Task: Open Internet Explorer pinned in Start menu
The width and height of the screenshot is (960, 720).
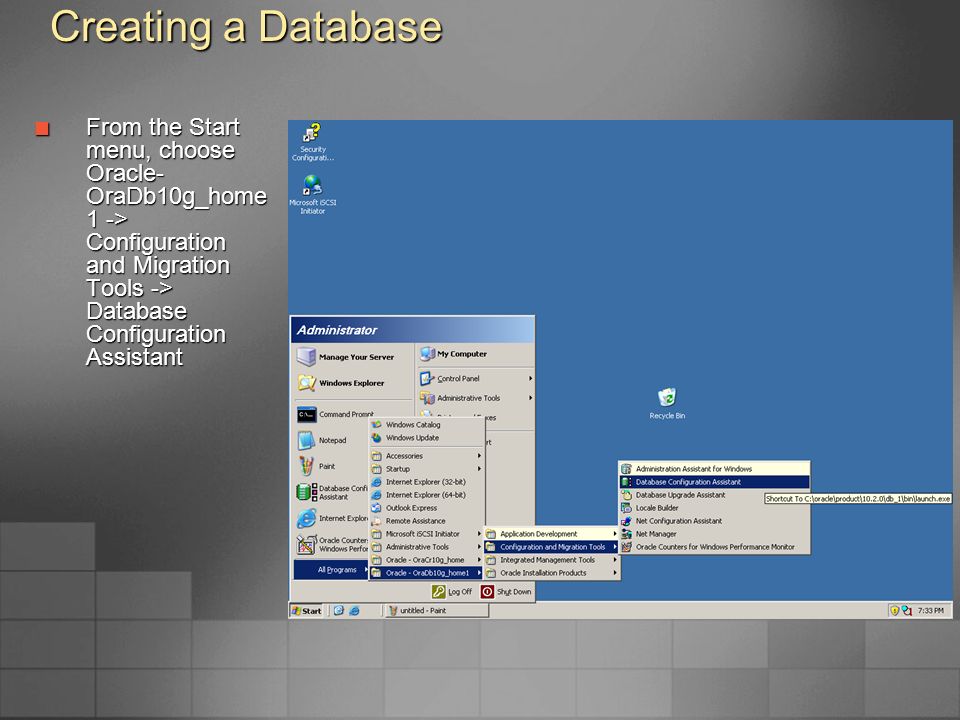Action: [x=331, y=519]
